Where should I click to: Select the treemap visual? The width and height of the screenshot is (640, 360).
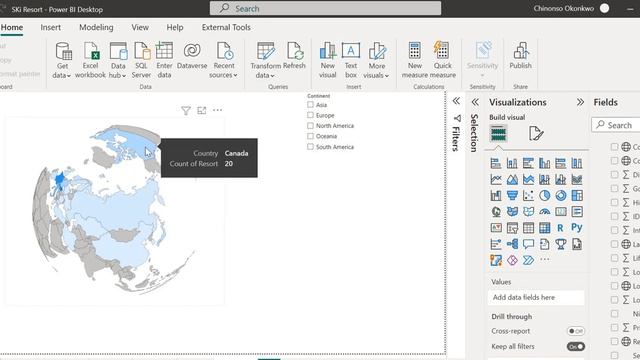pos(577,196)
